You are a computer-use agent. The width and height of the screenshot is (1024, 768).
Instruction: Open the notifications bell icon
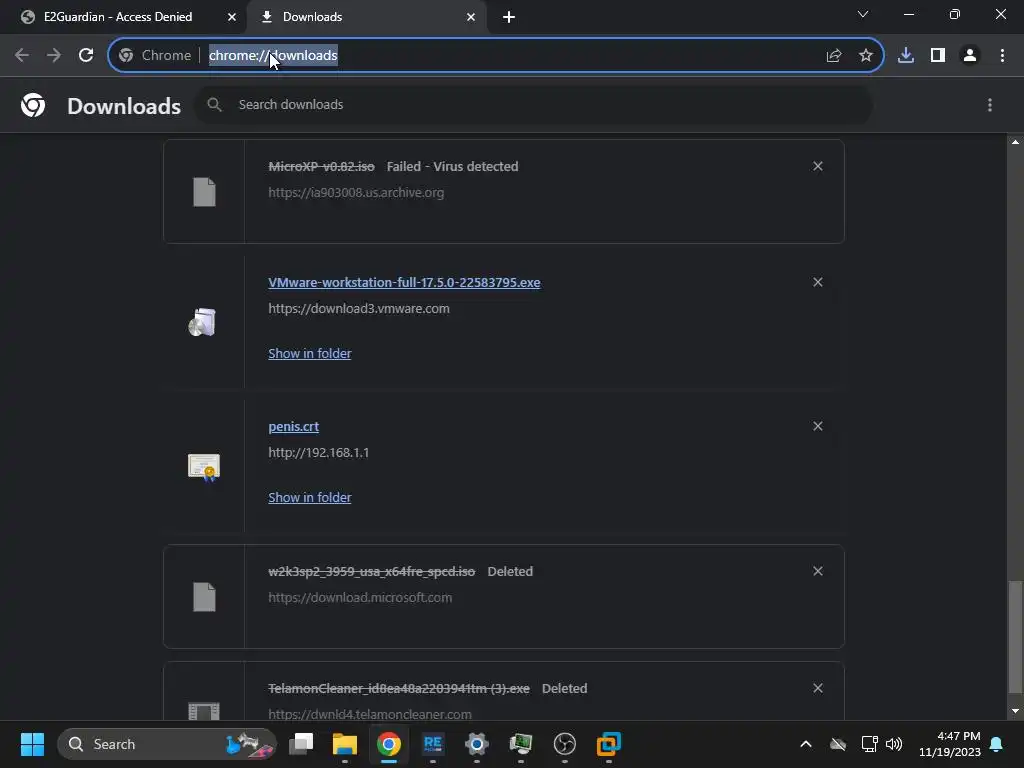coord(997,744)
